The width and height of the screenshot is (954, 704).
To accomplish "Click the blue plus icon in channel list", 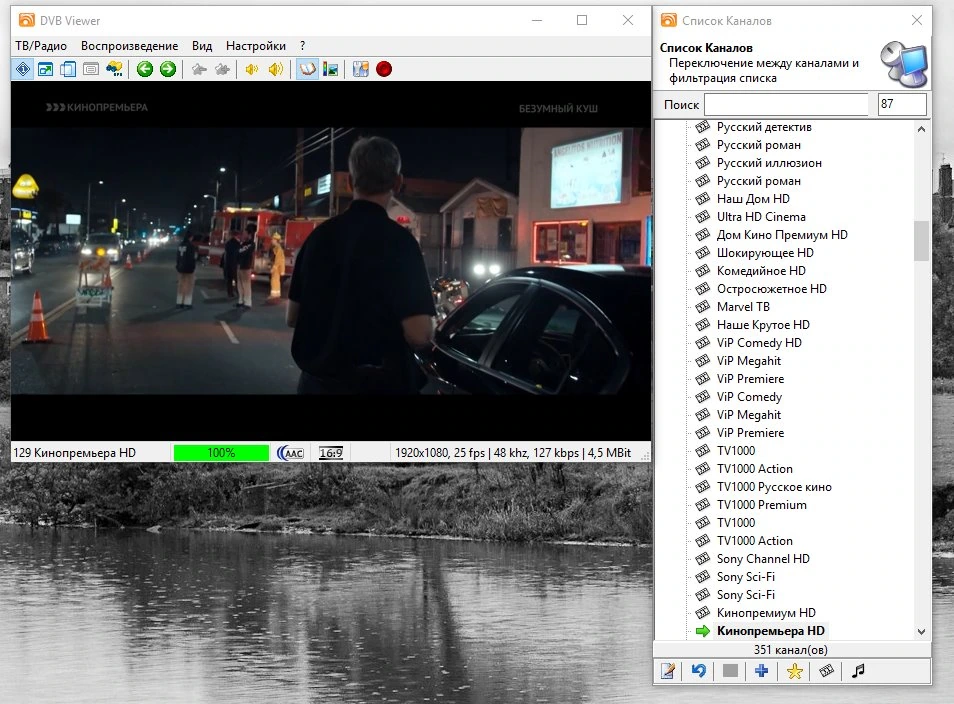I will coord(762,671).
